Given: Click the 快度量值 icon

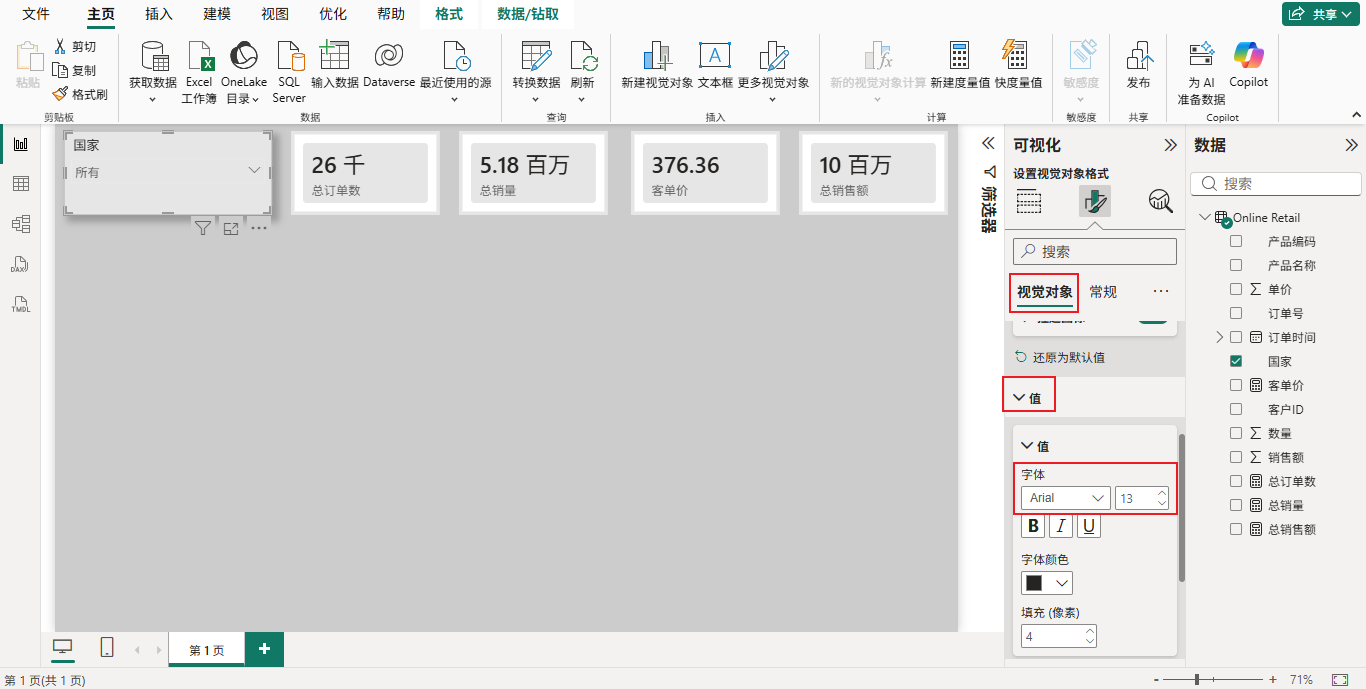Looking at the screenshot, I should (1014, 56).
